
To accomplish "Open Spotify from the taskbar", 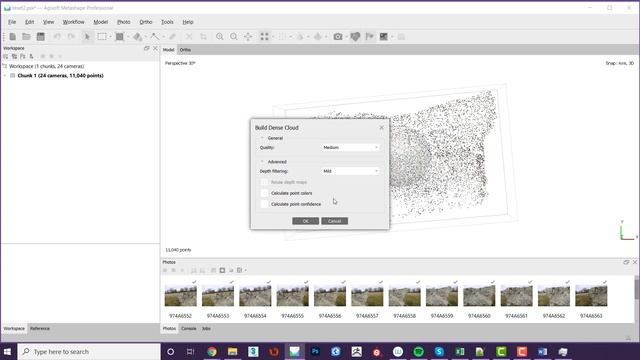I will [x=418, y=351].
